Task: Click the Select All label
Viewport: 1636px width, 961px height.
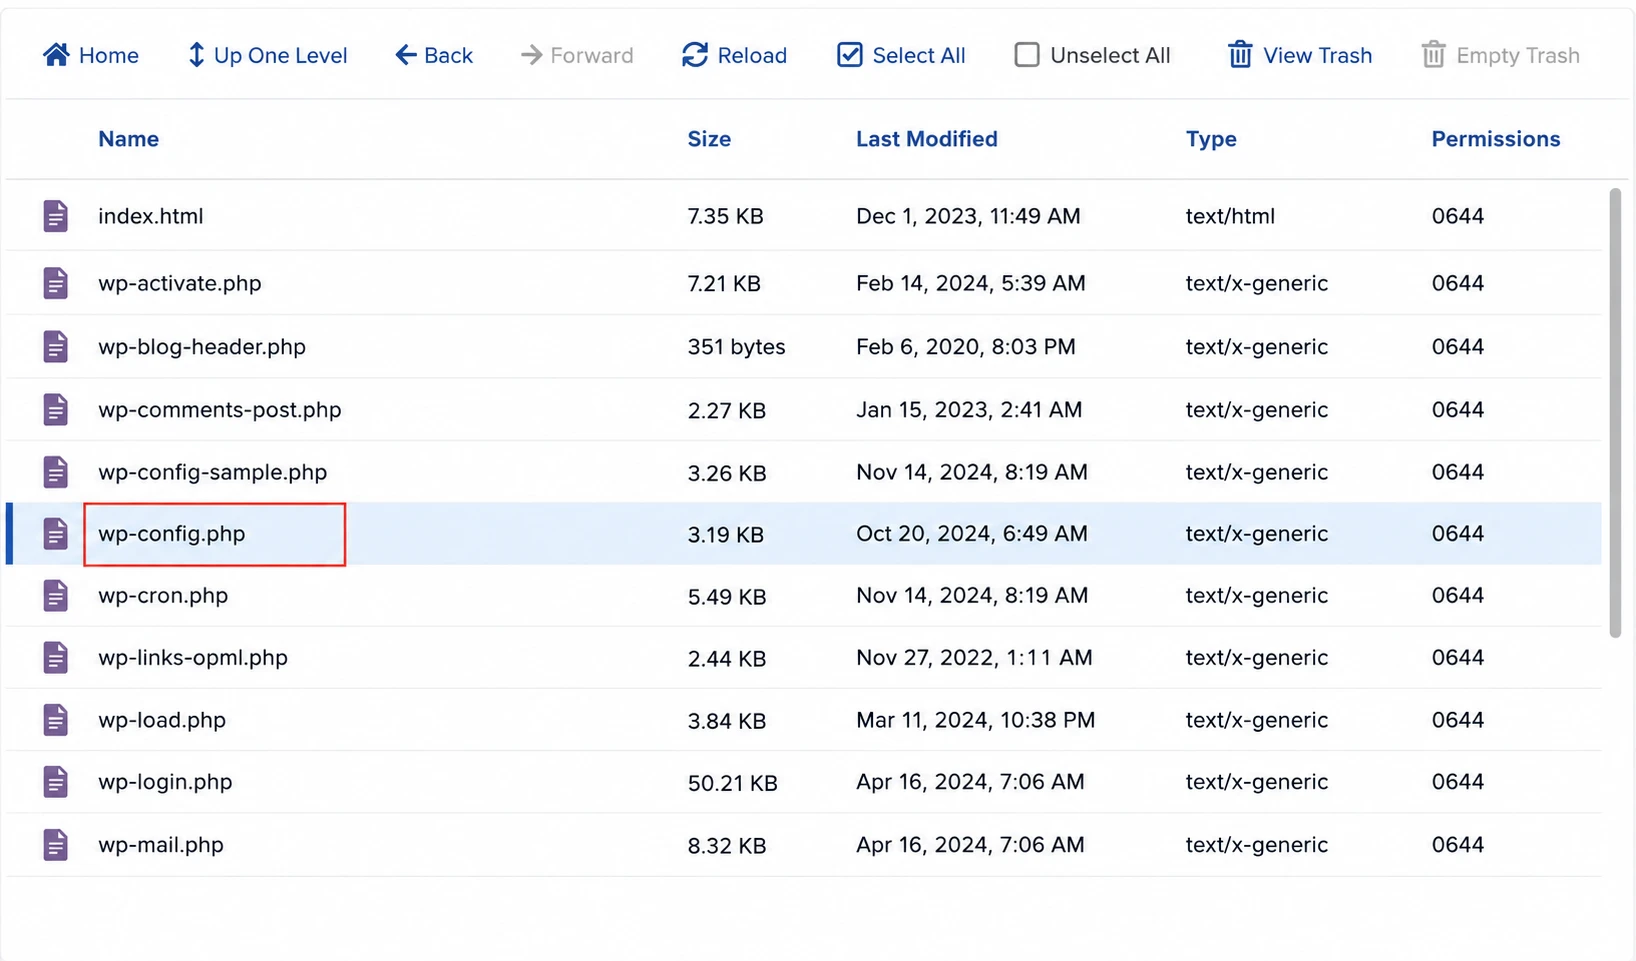Action: point(919,56)
